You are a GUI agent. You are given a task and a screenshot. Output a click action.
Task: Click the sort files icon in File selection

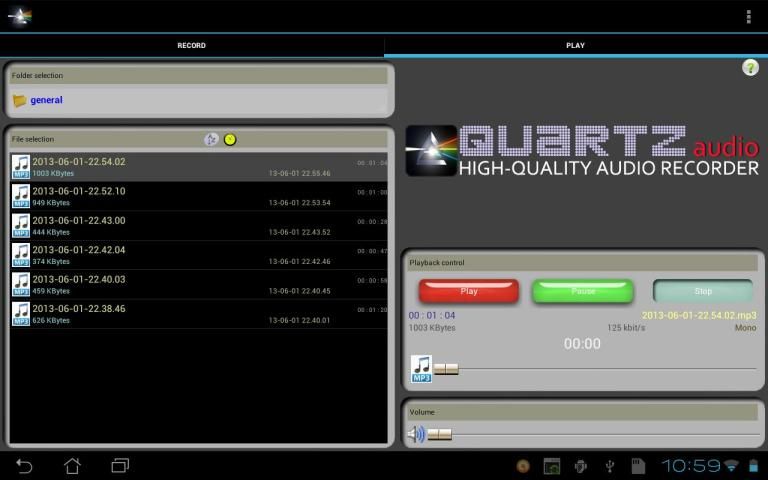click(x=211, y=139)
